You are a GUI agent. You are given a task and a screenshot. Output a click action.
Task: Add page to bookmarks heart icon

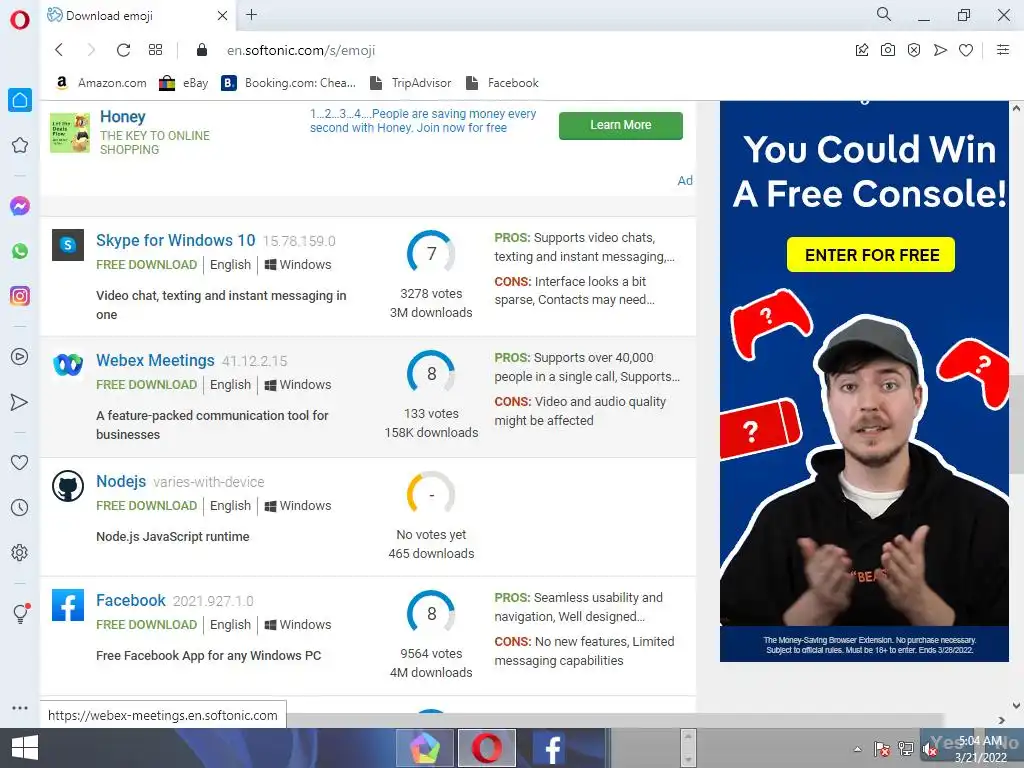[966, 50]
